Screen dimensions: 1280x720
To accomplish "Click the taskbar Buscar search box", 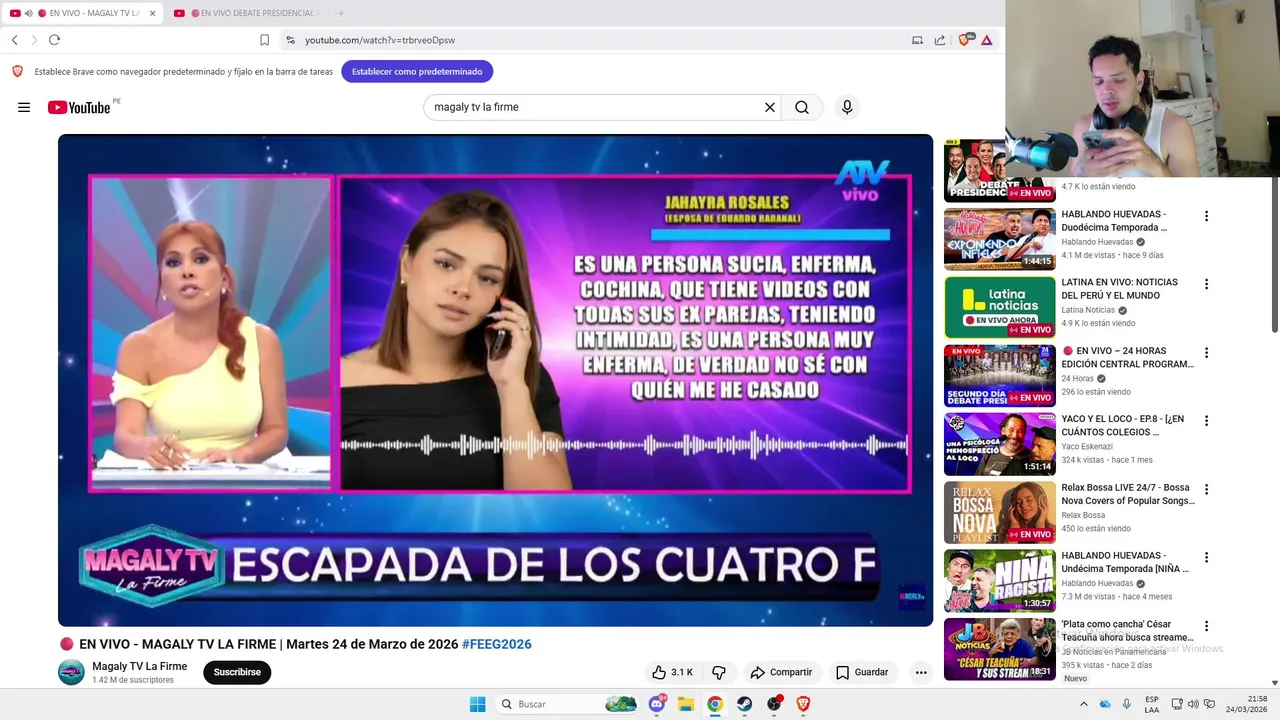I will [568, 704].
